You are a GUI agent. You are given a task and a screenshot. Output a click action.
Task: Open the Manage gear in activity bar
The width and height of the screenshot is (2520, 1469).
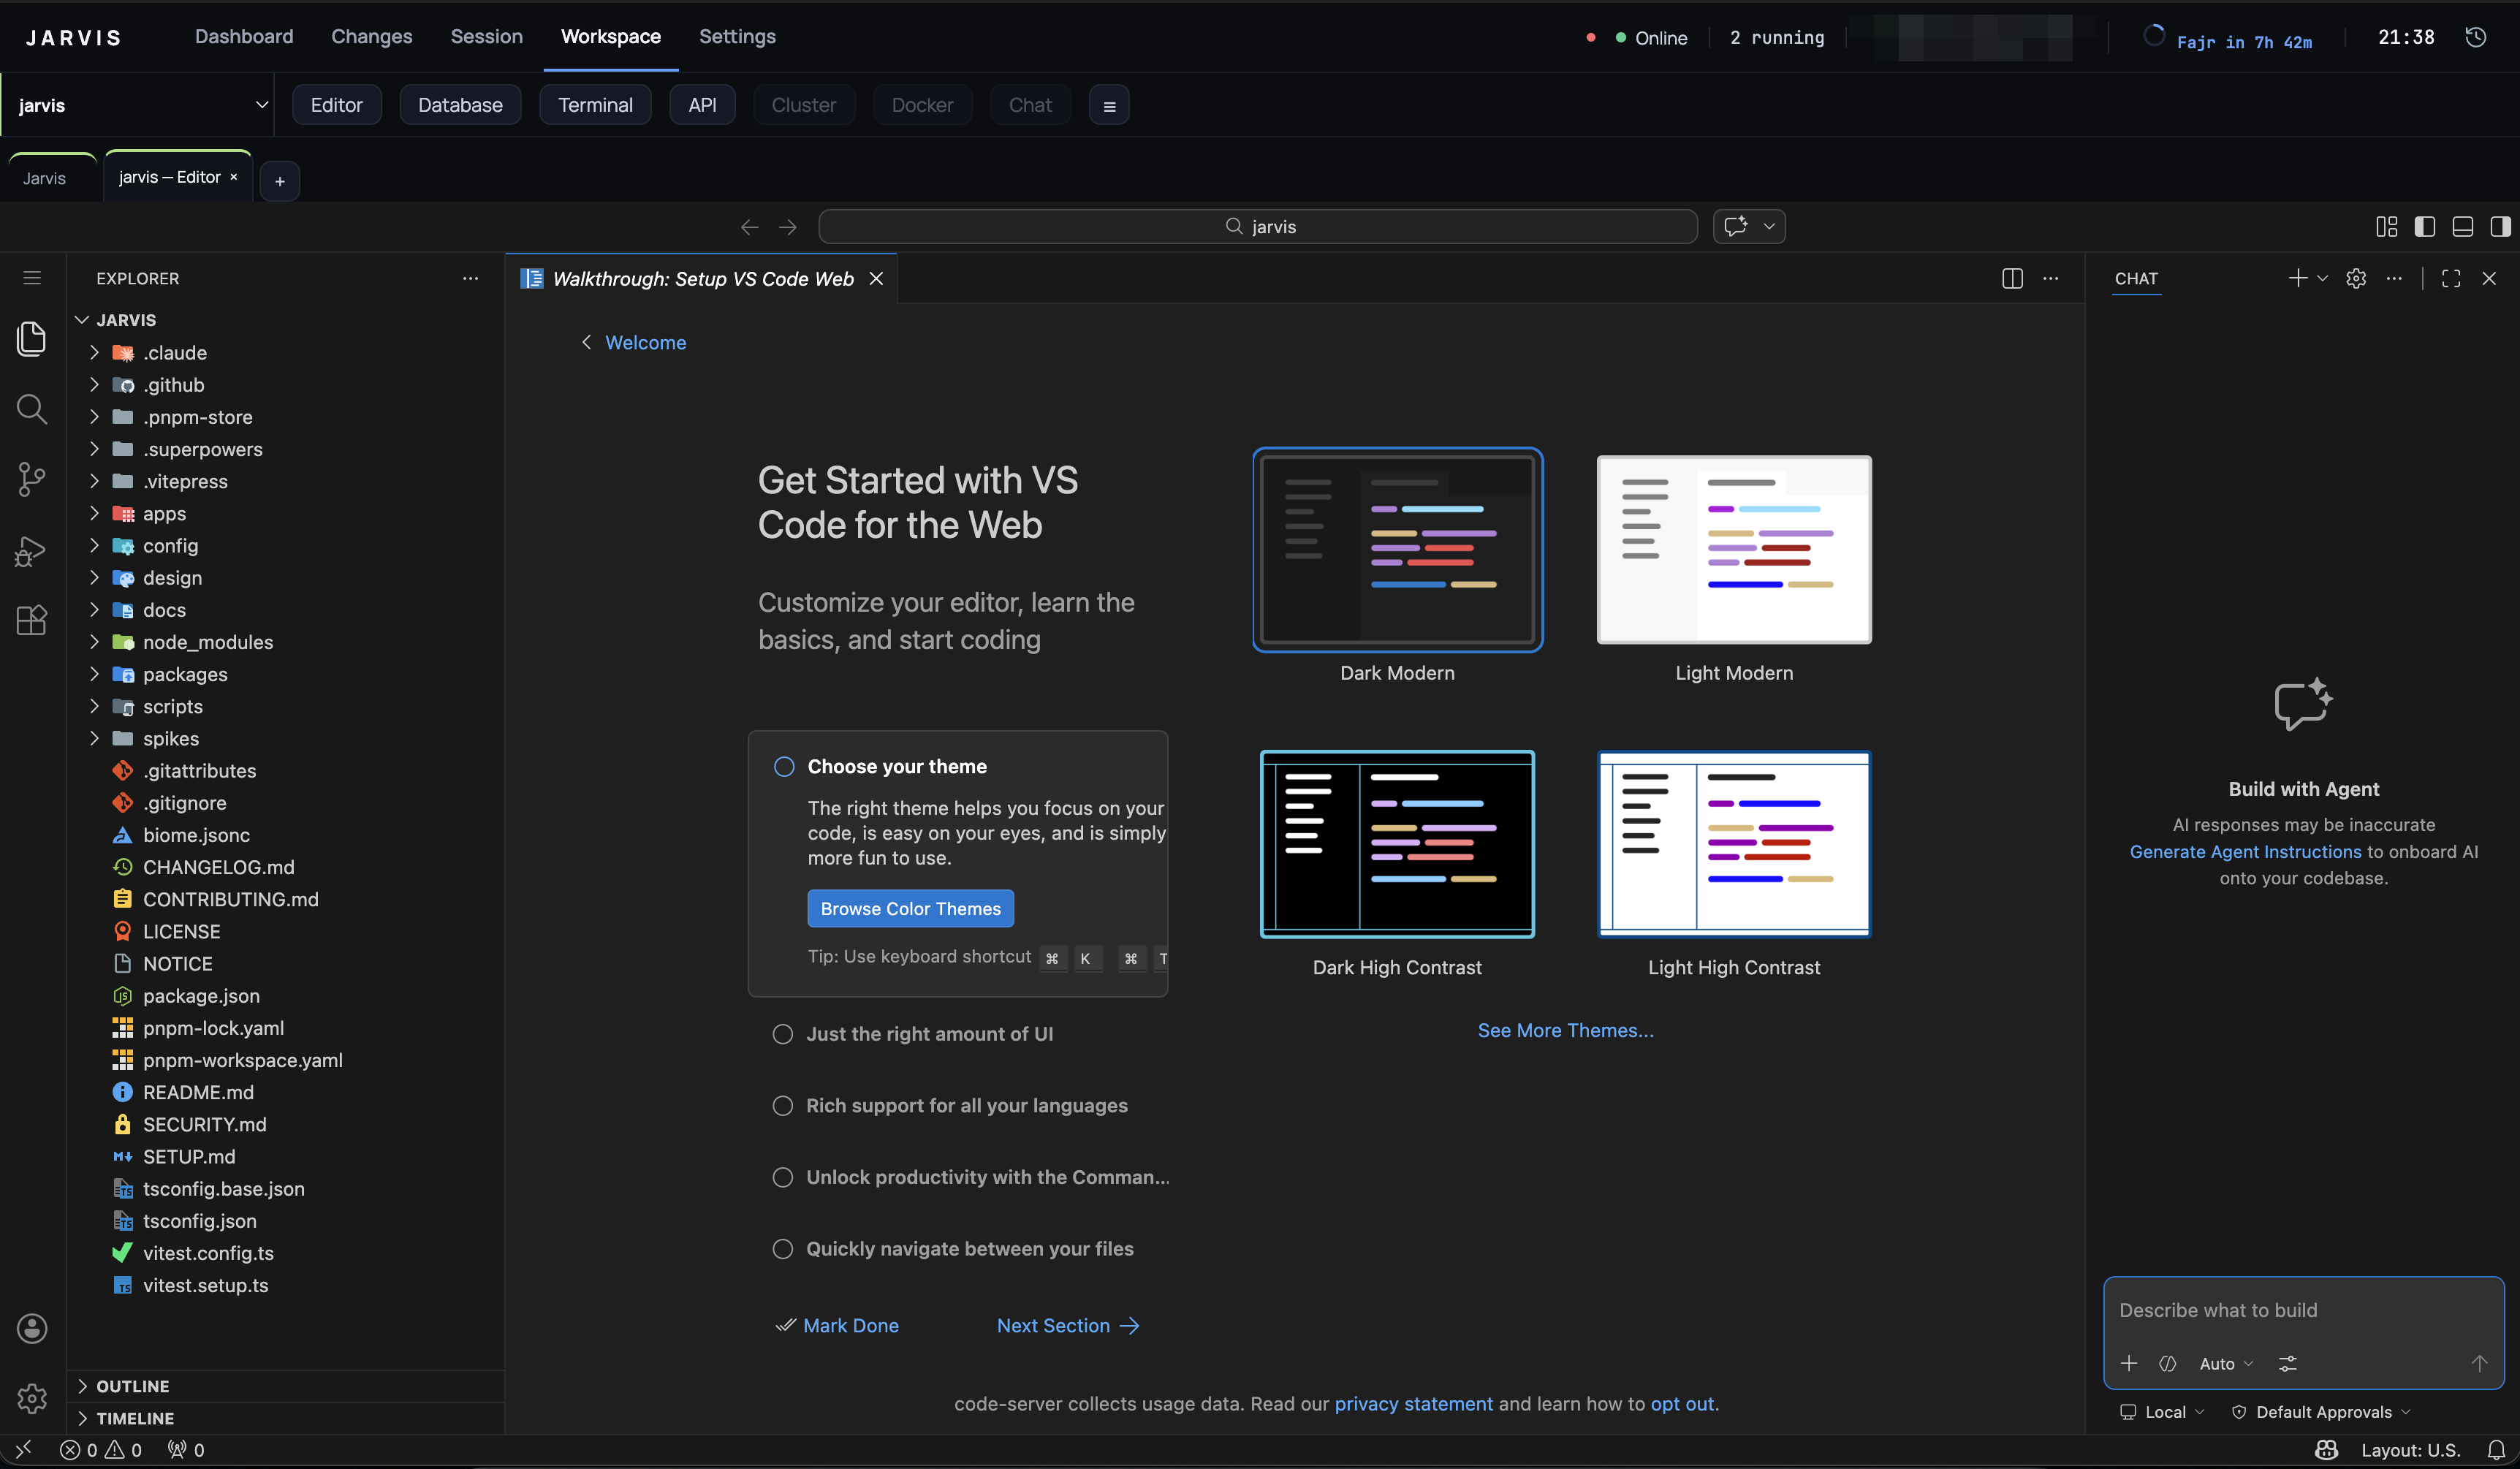[x=32, y=1398]
